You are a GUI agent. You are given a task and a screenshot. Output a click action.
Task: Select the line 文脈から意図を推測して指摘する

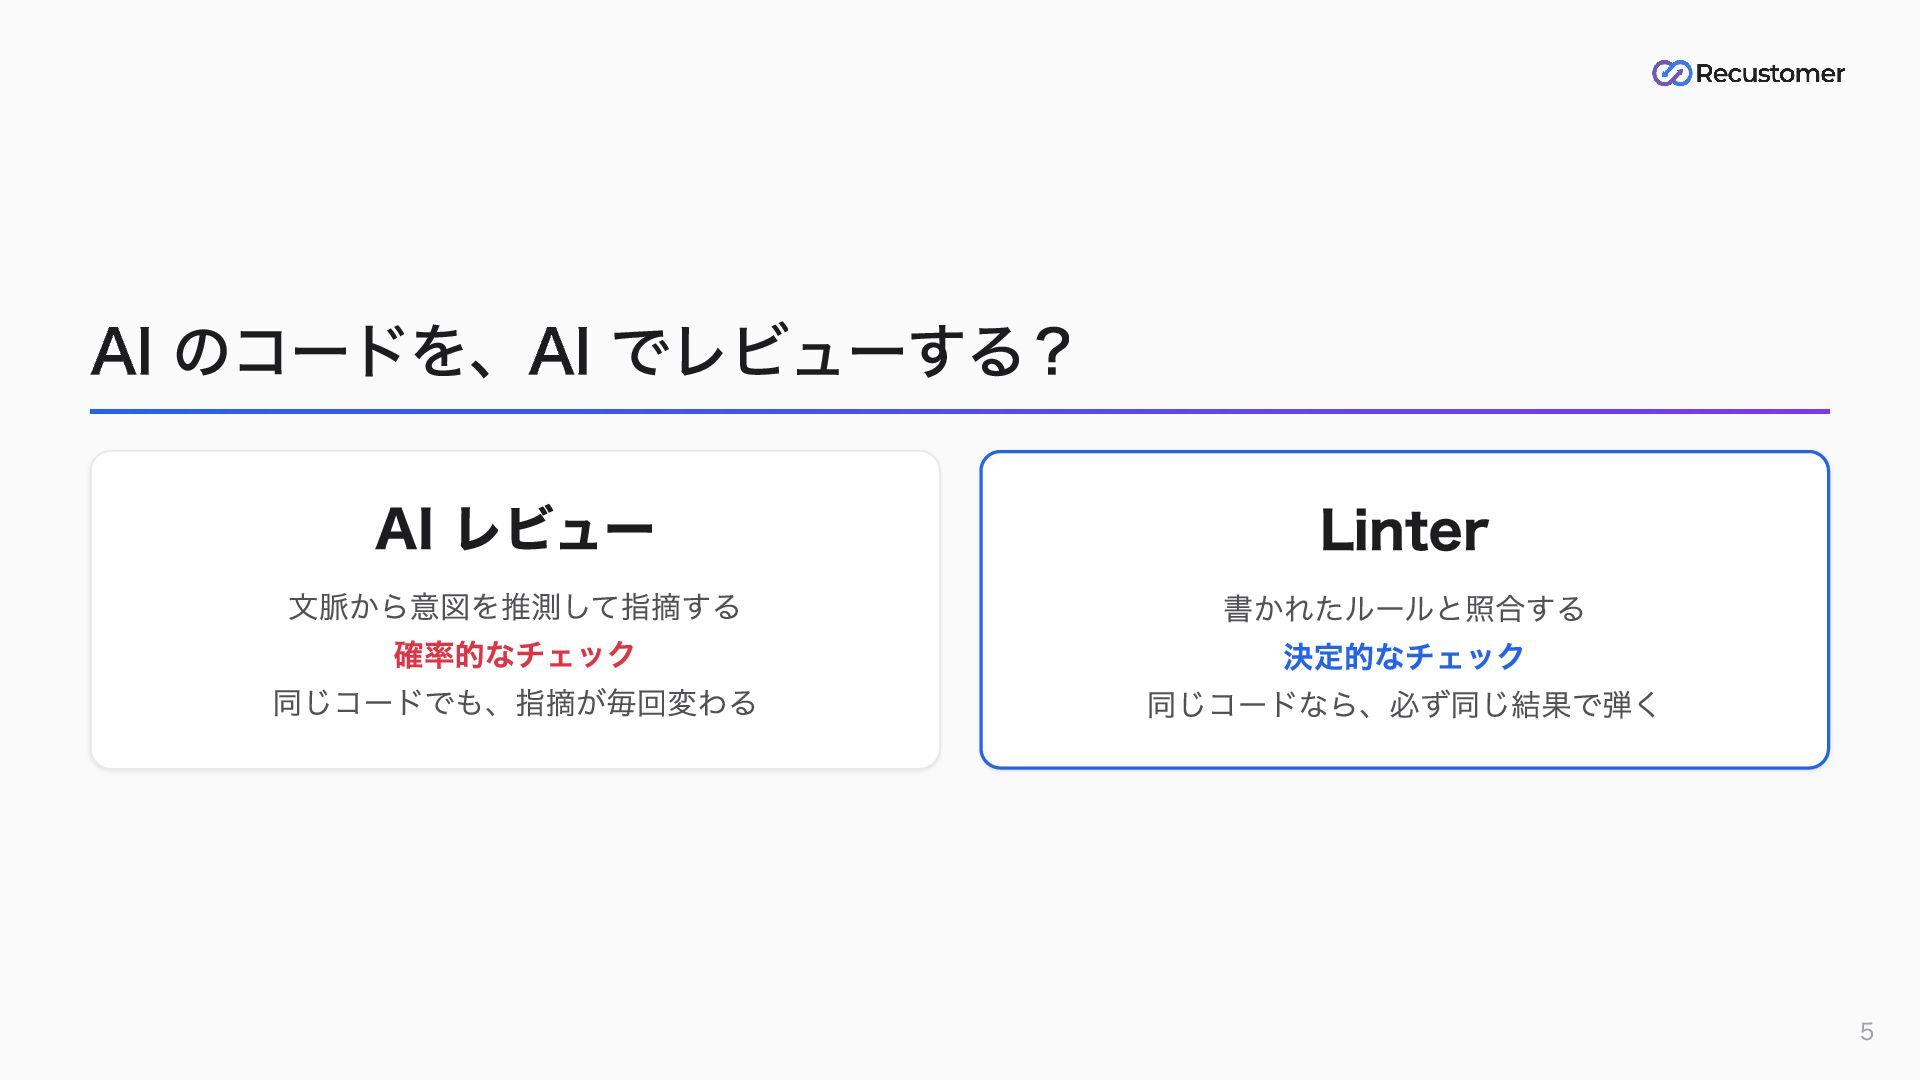(x=515, y=607)
